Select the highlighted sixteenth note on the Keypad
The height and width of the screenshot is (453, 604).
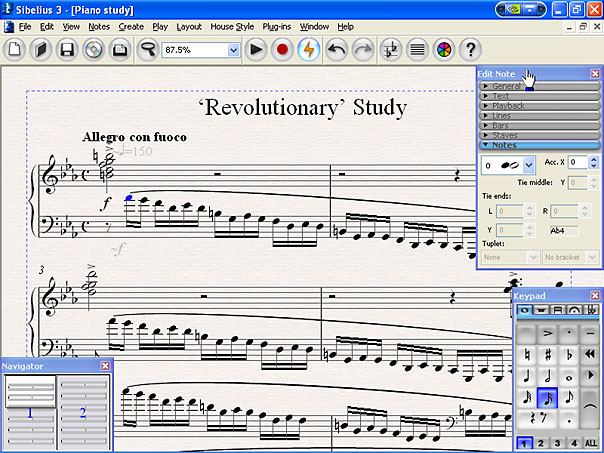coord(548,398)
